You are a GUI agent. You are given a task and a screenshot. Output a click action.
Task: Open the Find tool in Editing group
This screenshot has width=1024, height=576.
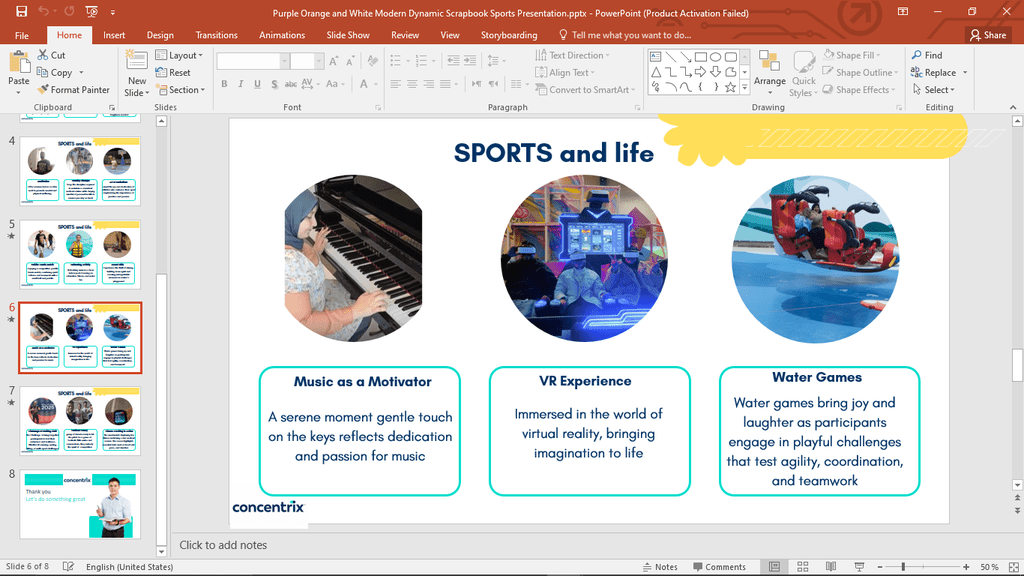pyautogui.click(x=926, y=55)
